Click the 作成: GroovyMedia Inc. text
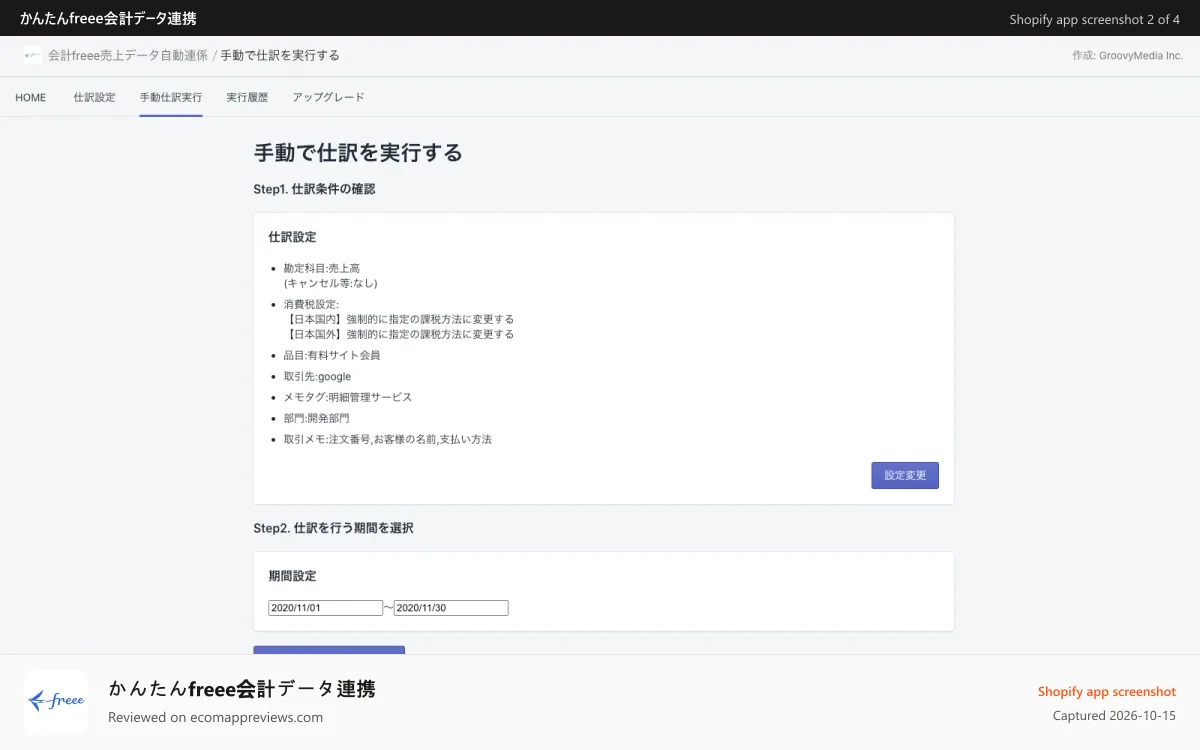The height and width of the screenshot is (750, 1200). (1127, 56)
